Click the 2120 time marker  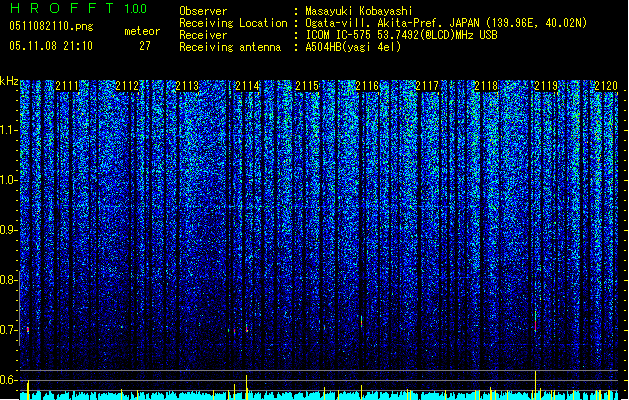click(x=606, y=86)
